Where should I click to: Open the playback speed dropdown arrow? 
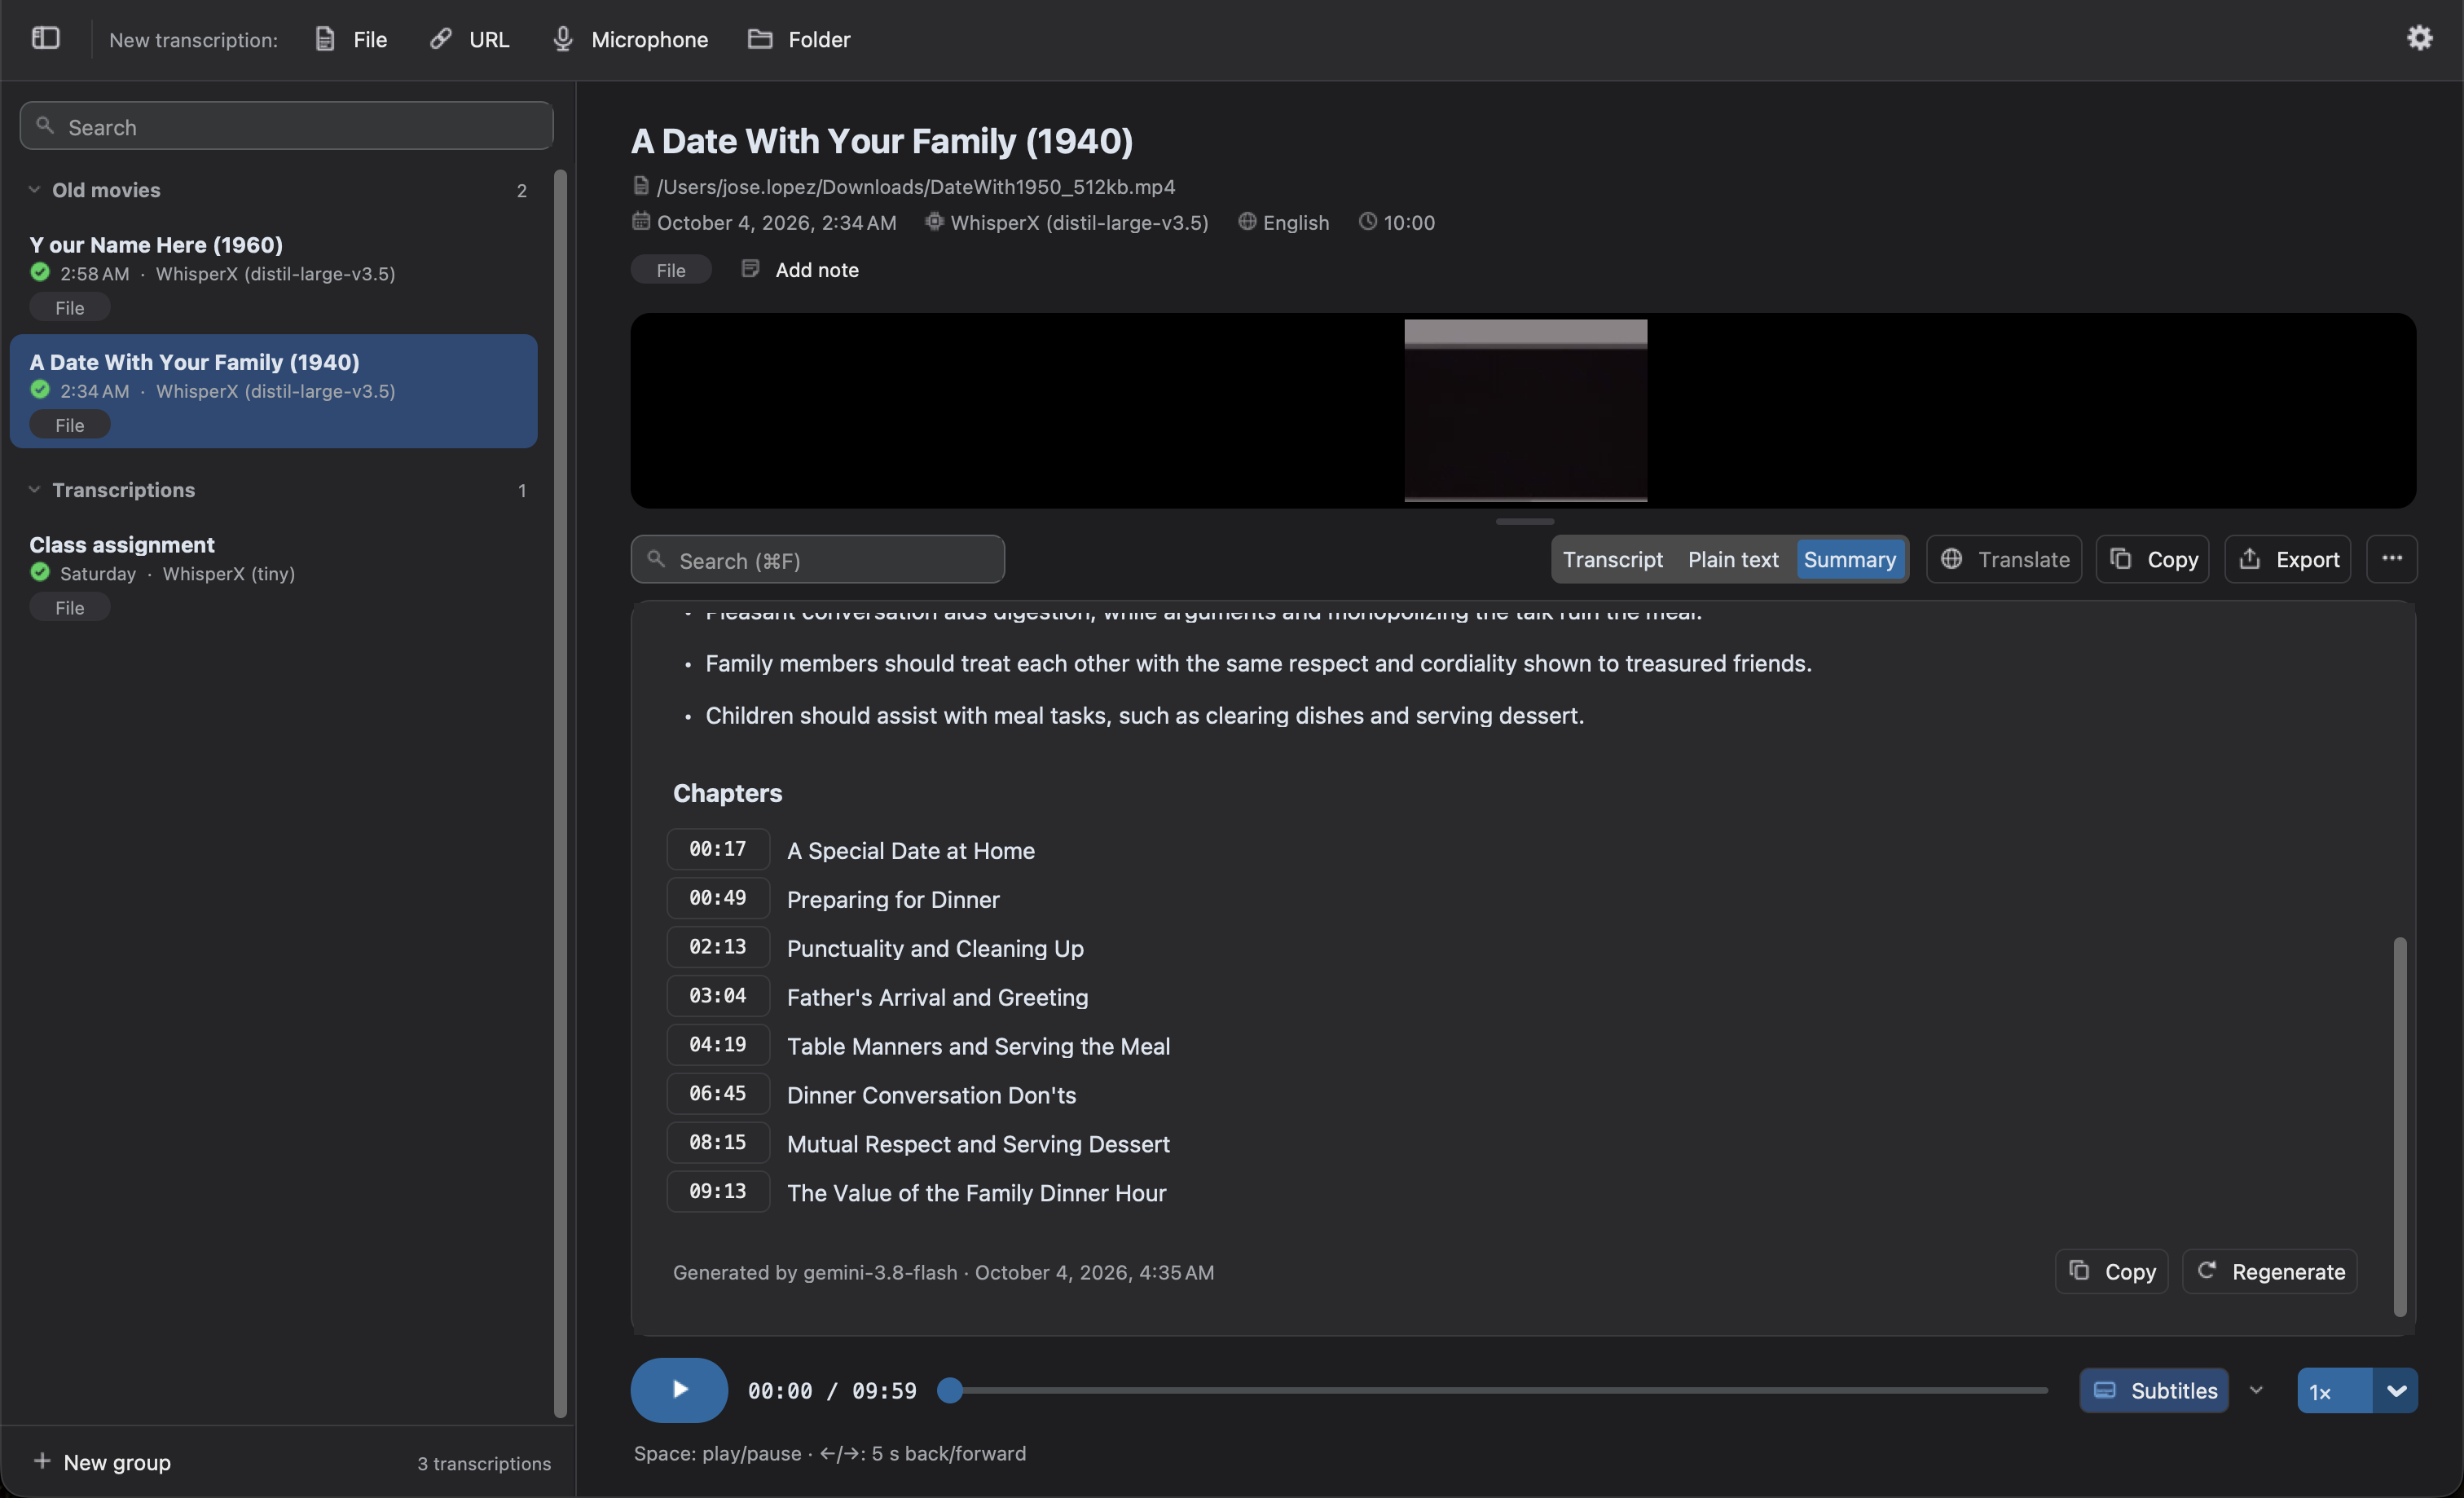[x=2395, y=1390]
